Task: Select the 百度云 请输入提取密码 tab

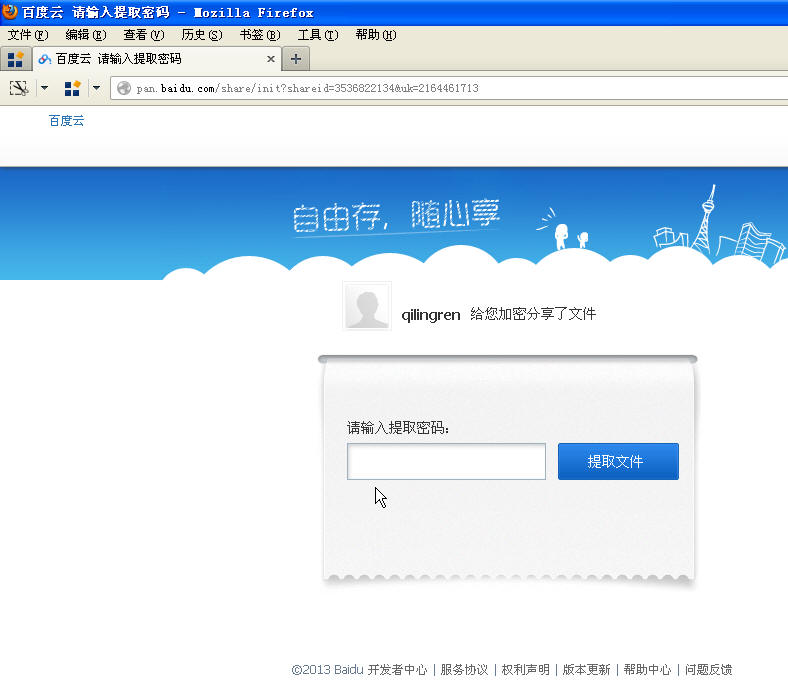Action: click(x=157, y=59)
